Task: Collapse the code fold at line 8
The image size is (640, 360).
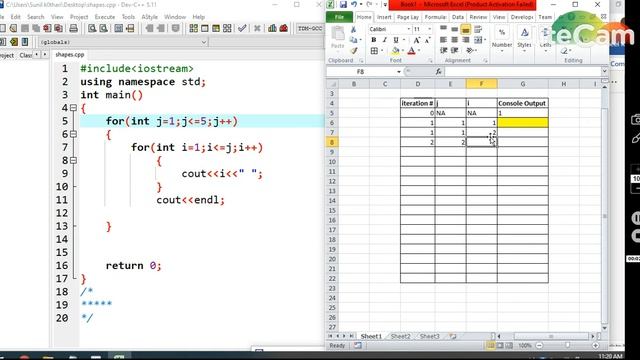Action: 73,160
